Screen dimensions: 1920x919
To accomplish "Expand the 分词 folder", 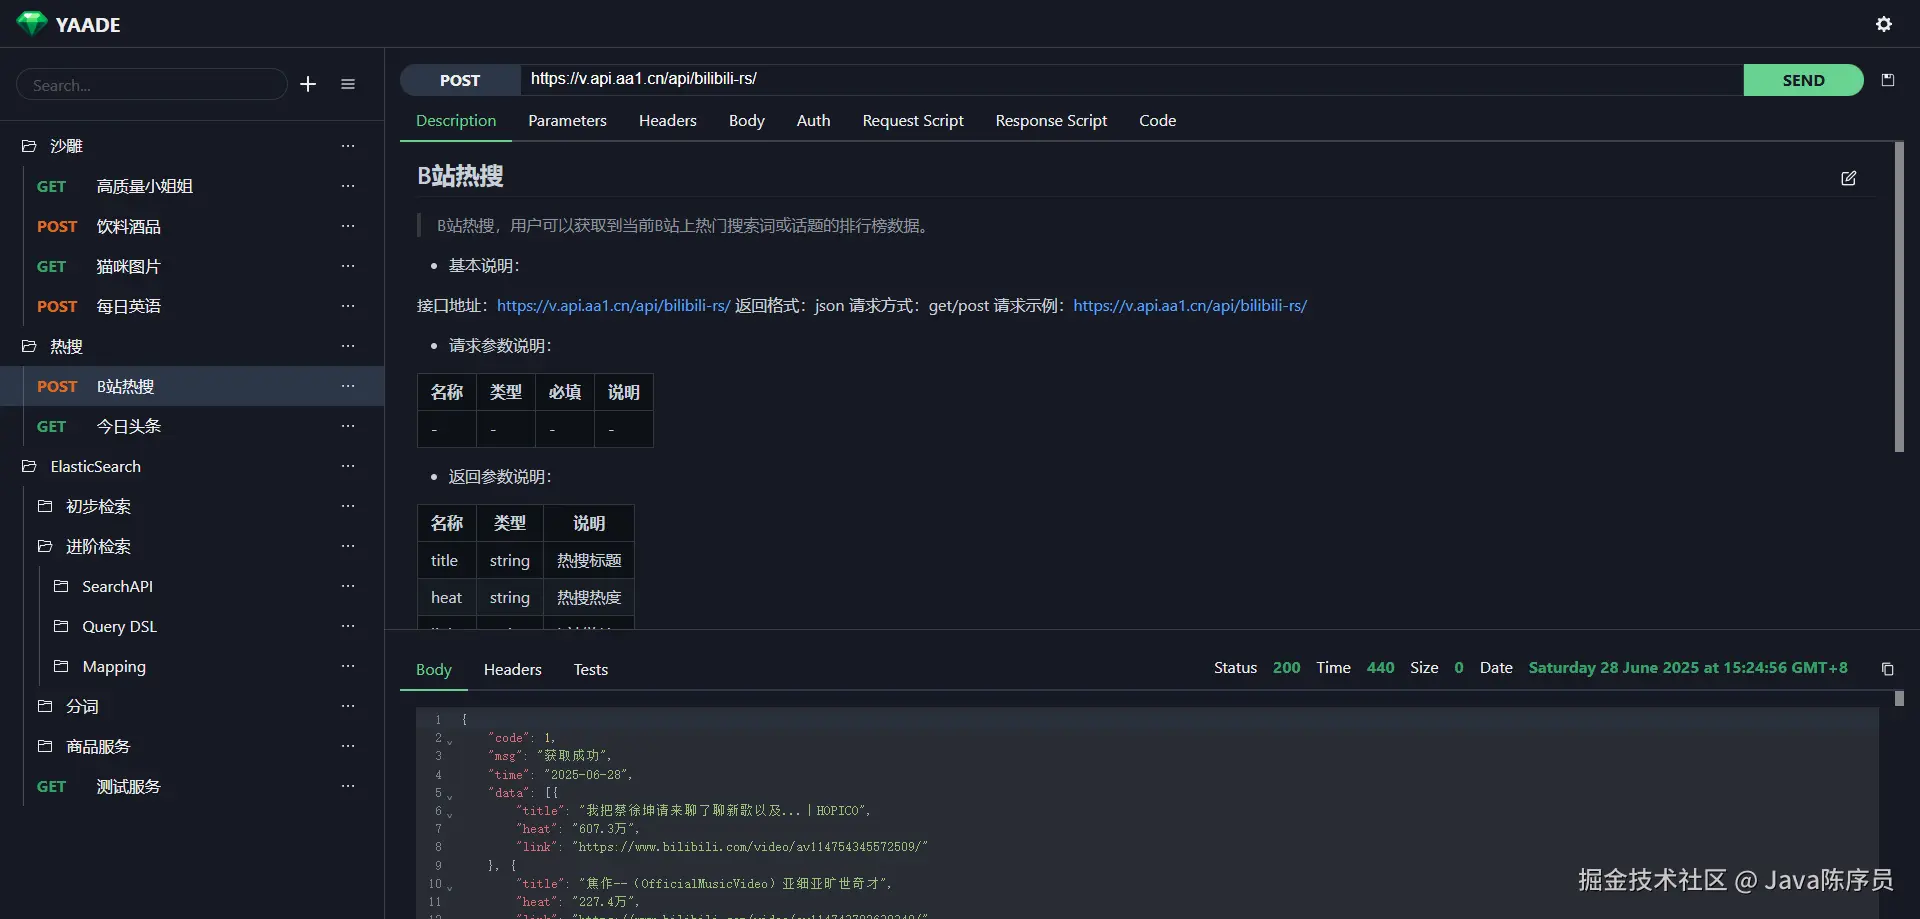I will pyautogui.click(x=45, y=706).
